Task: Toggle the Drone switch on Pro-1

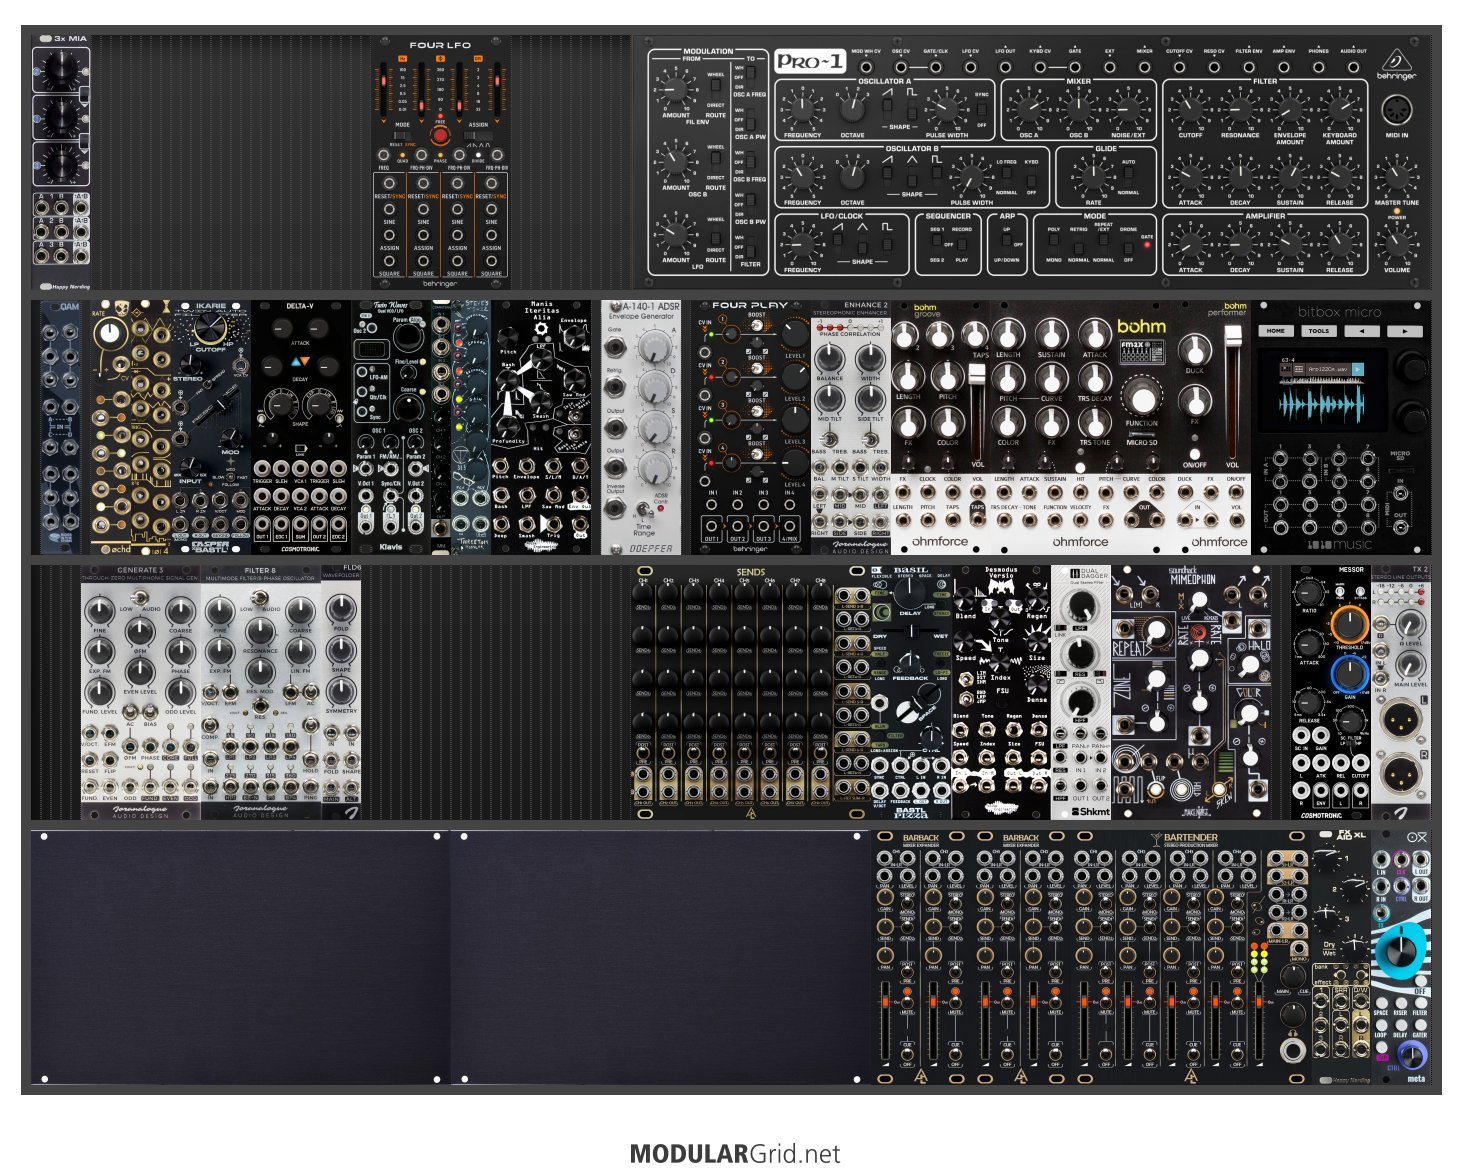Action: pyautogui.click(x=1128, y=244)
